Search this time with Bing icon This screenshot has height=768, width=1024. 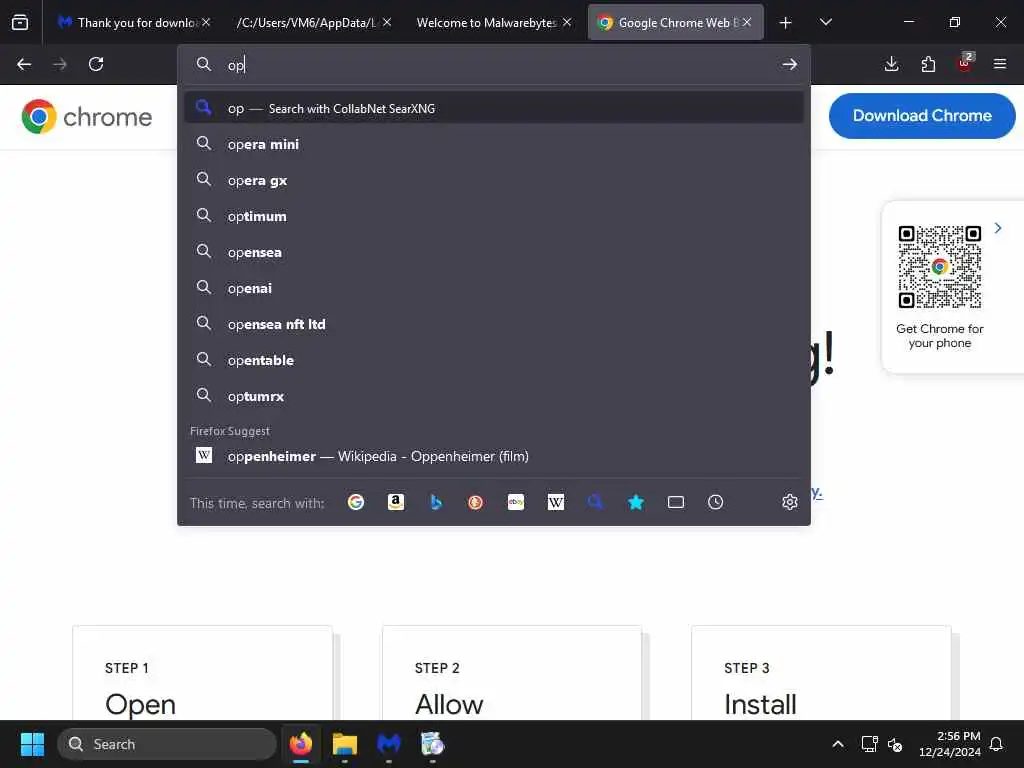click(x=436, y=502)
